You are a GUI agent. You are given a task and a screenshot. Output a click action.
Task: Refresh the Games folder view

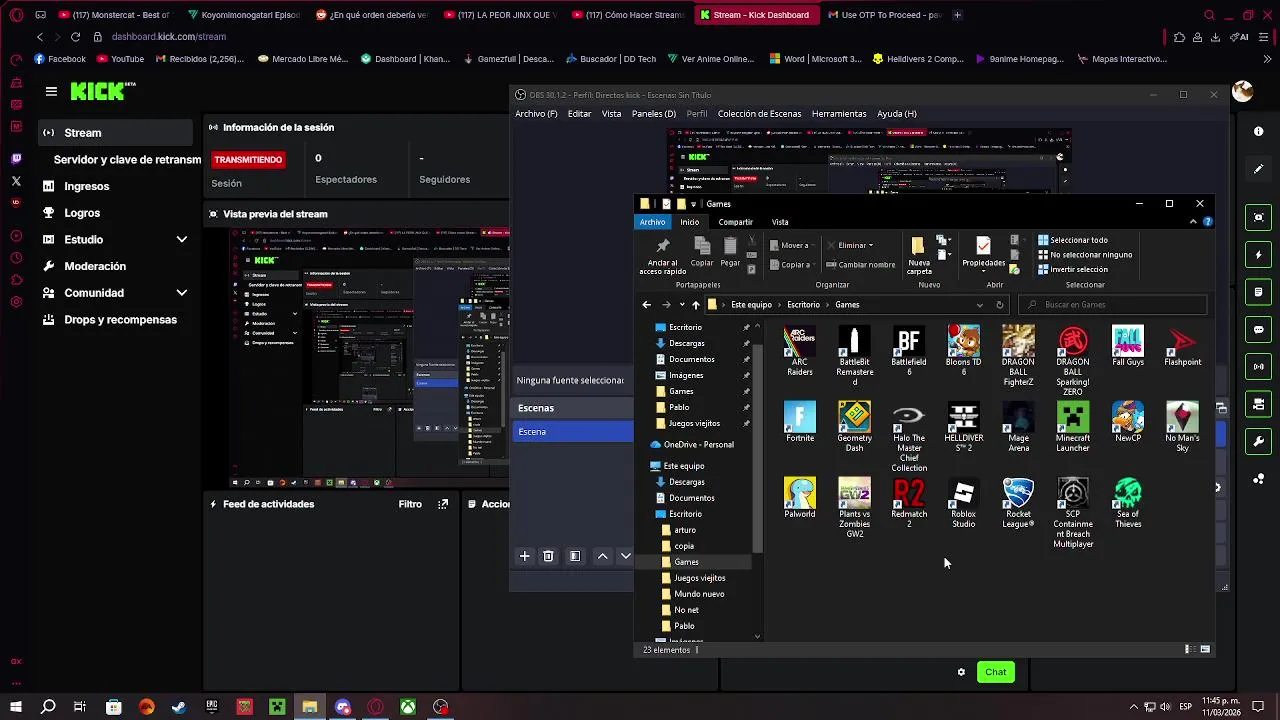point(999,305)
